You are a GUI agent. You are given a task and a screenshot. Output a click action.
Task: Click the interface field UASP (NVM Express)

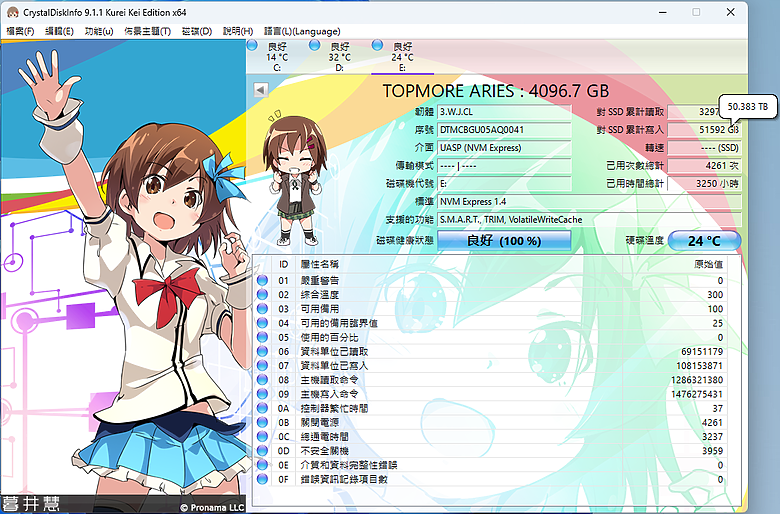[504, 148]
